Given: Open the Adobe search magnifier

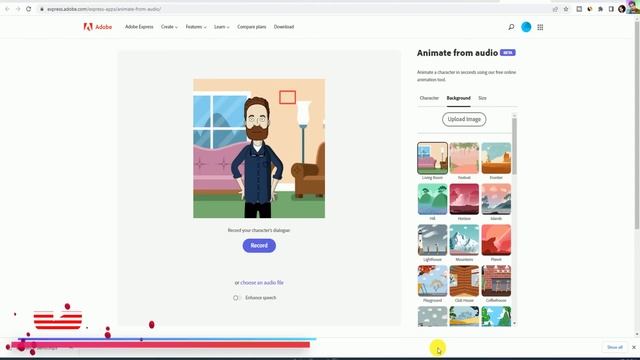Looking at the screenshot, I should [x=511, y=27].
